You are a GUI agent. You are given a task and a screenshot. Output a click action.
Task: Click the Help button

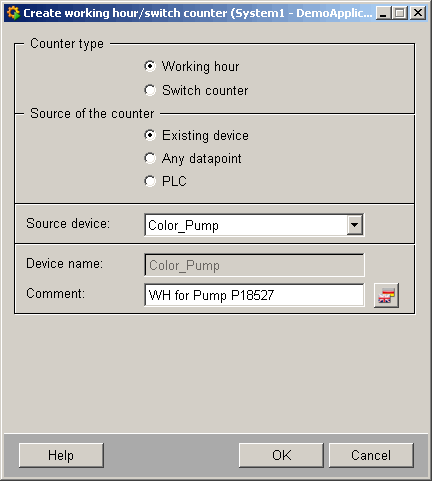click(61, 455)
